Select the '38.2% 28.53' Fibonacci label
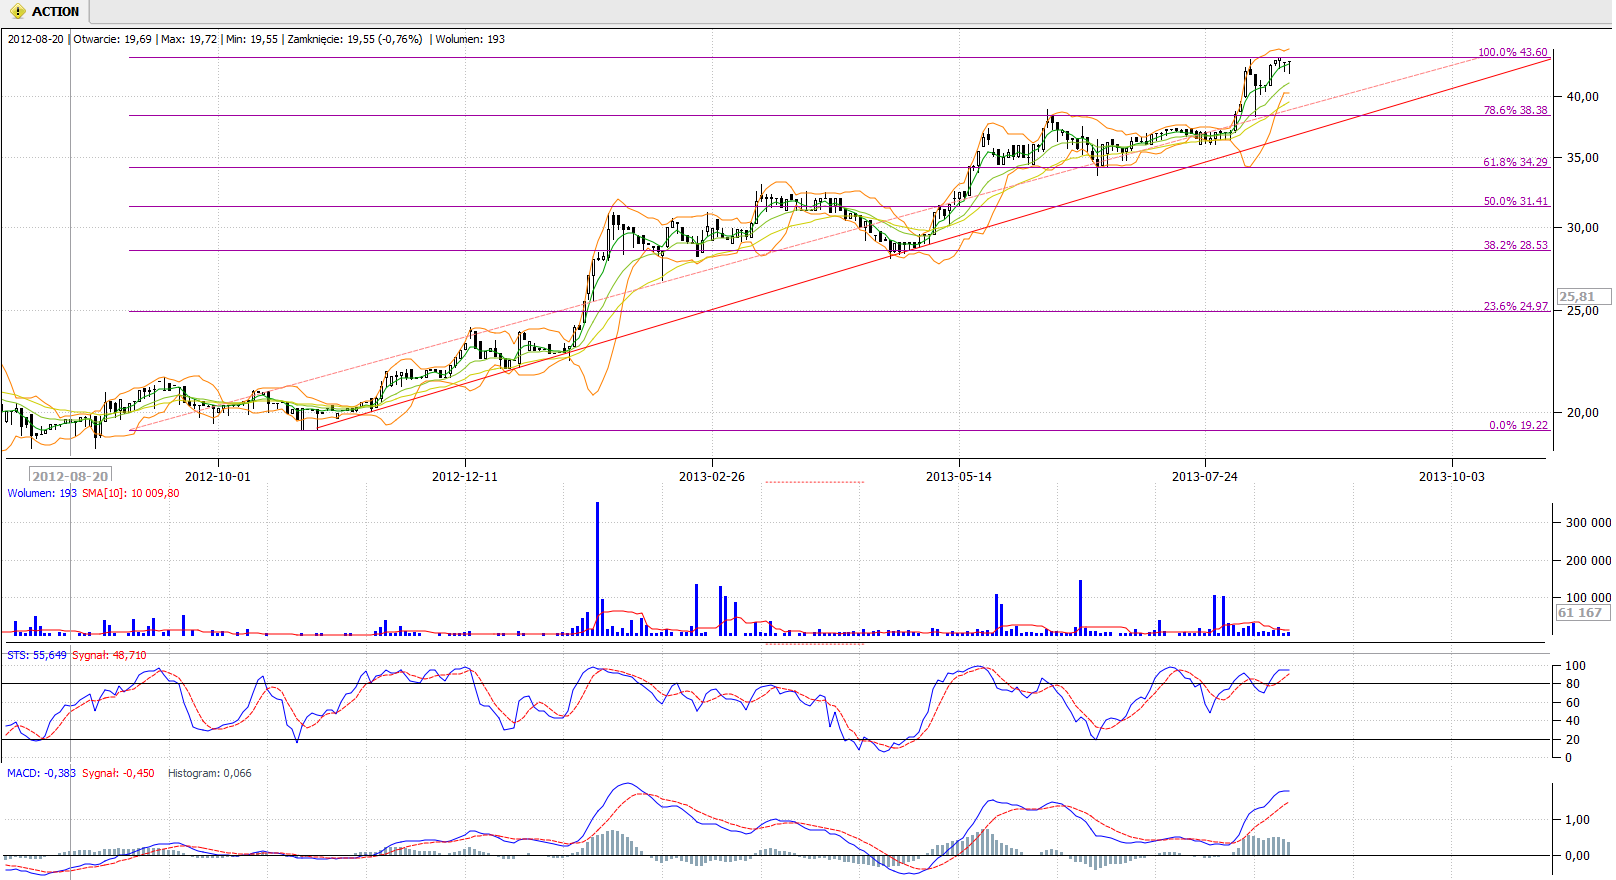1616x880 pixels. 1515,245
